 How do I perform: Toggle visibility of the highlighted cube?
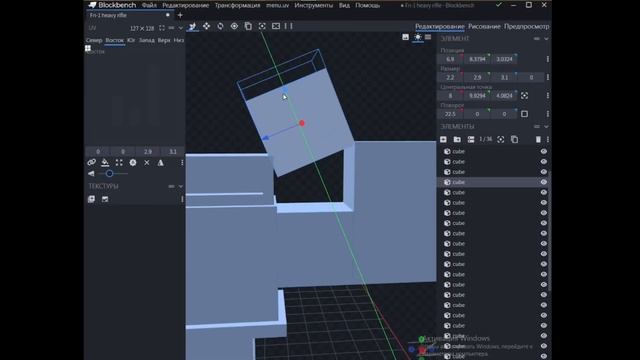(x=544, y=182)
